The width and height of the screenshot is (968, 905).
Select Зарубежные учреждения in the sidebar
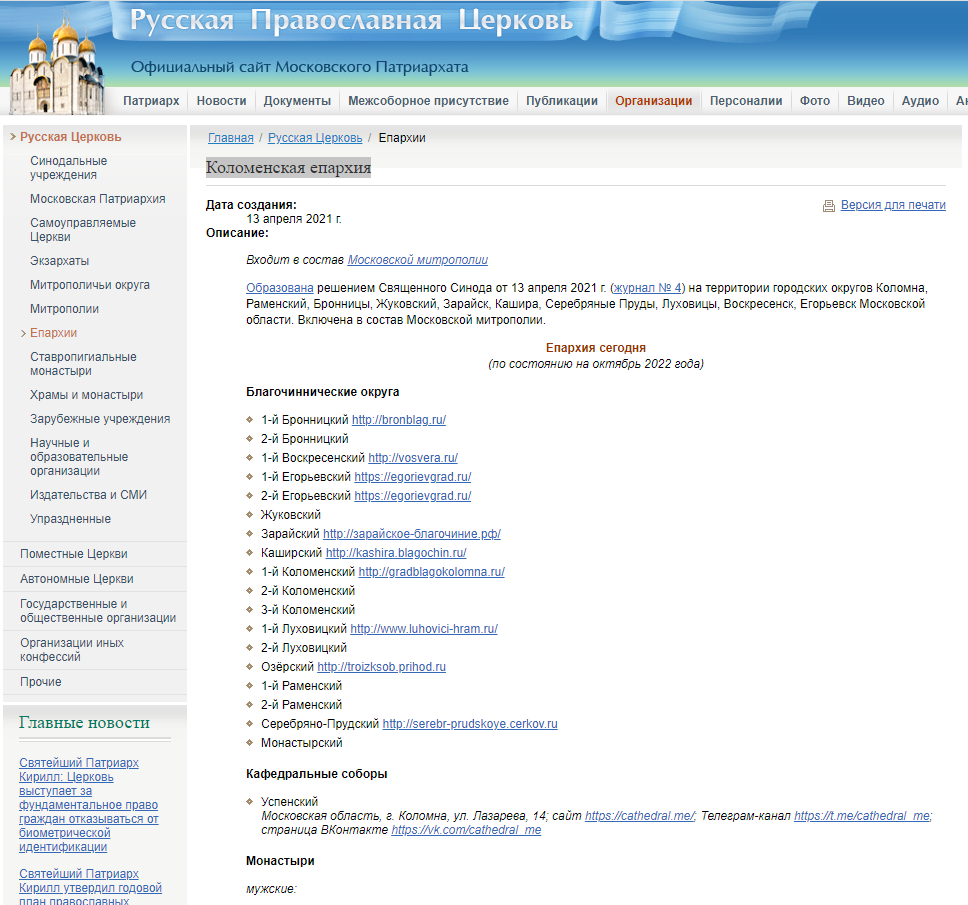[100, 419]
